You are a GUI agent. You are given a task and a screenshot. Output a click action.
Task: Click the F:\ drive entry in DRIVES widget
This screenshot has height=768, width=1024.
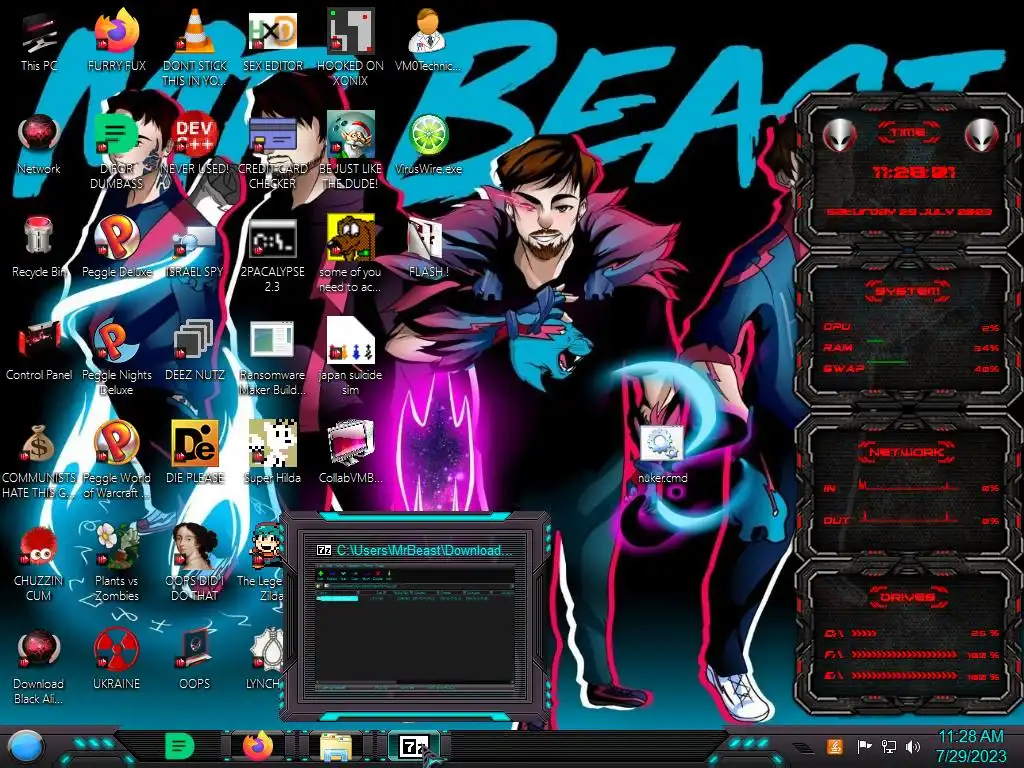point(912,654)
